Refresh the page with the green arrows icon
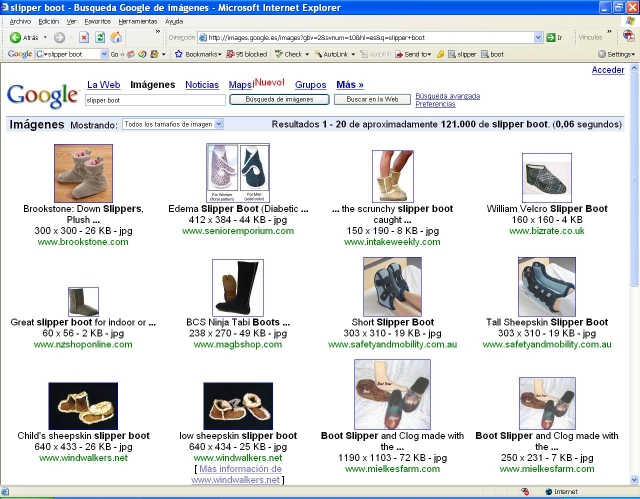 100,38
